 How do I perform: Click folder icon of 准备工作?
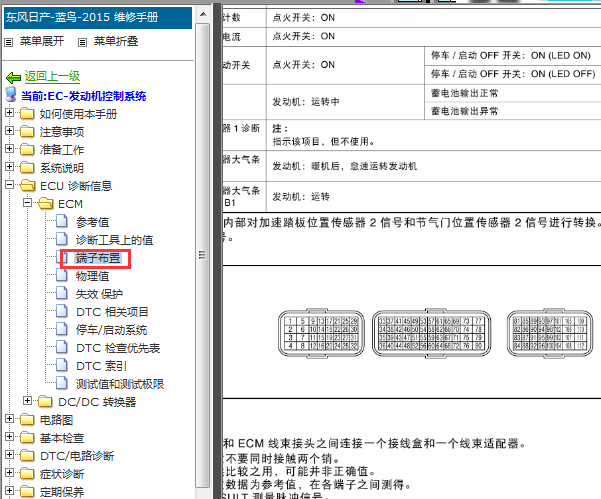click(x=27, y=149)
